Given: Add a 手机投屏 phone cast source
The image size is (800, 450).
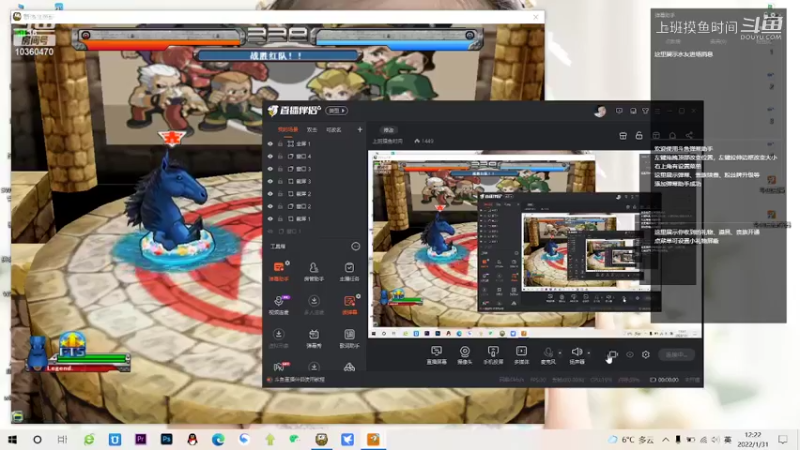Looking at the screenshot, I should pyautogui.click(x=493, y=355).
